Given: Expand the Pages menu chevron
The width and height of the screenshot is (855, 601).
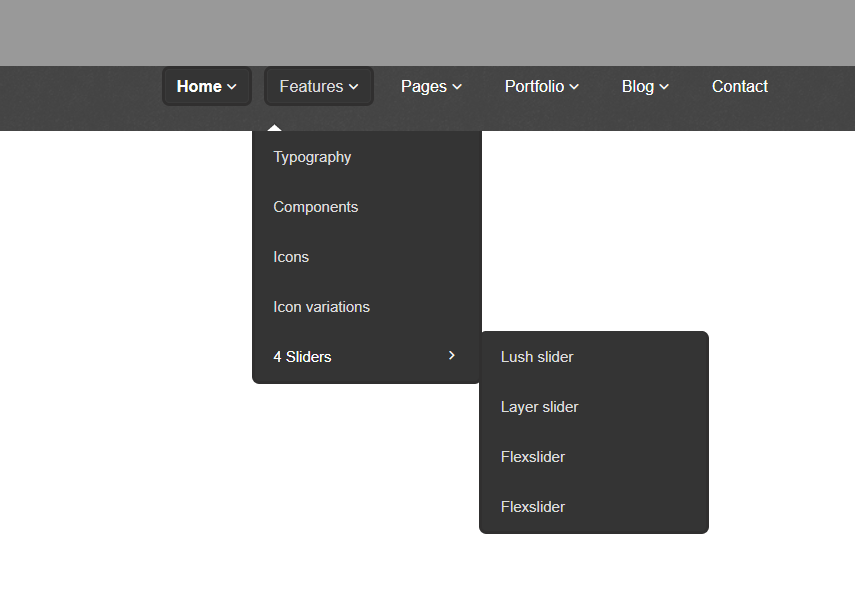Looking at the screenshot, I should point(457,87).
